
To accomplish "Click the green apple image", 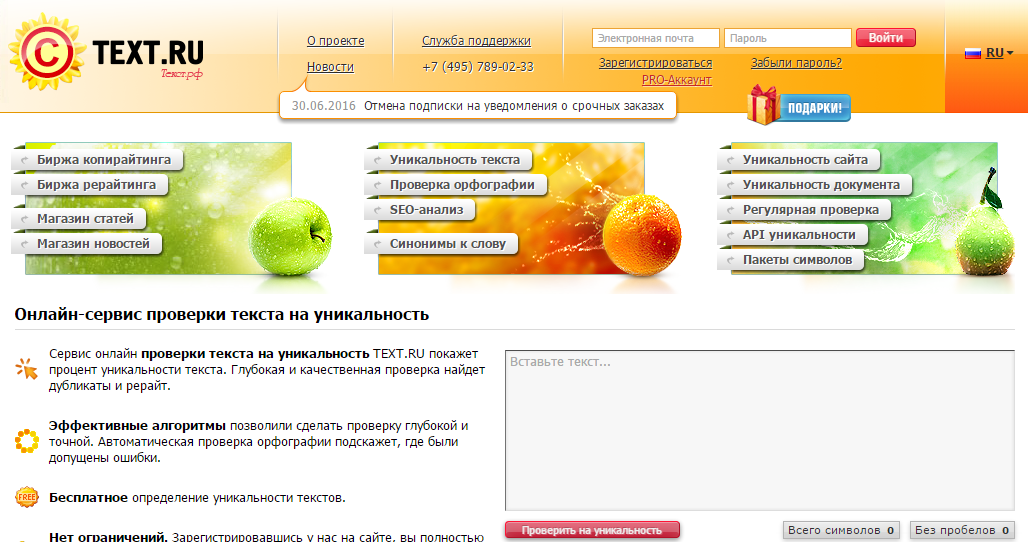I will [288, 234].
